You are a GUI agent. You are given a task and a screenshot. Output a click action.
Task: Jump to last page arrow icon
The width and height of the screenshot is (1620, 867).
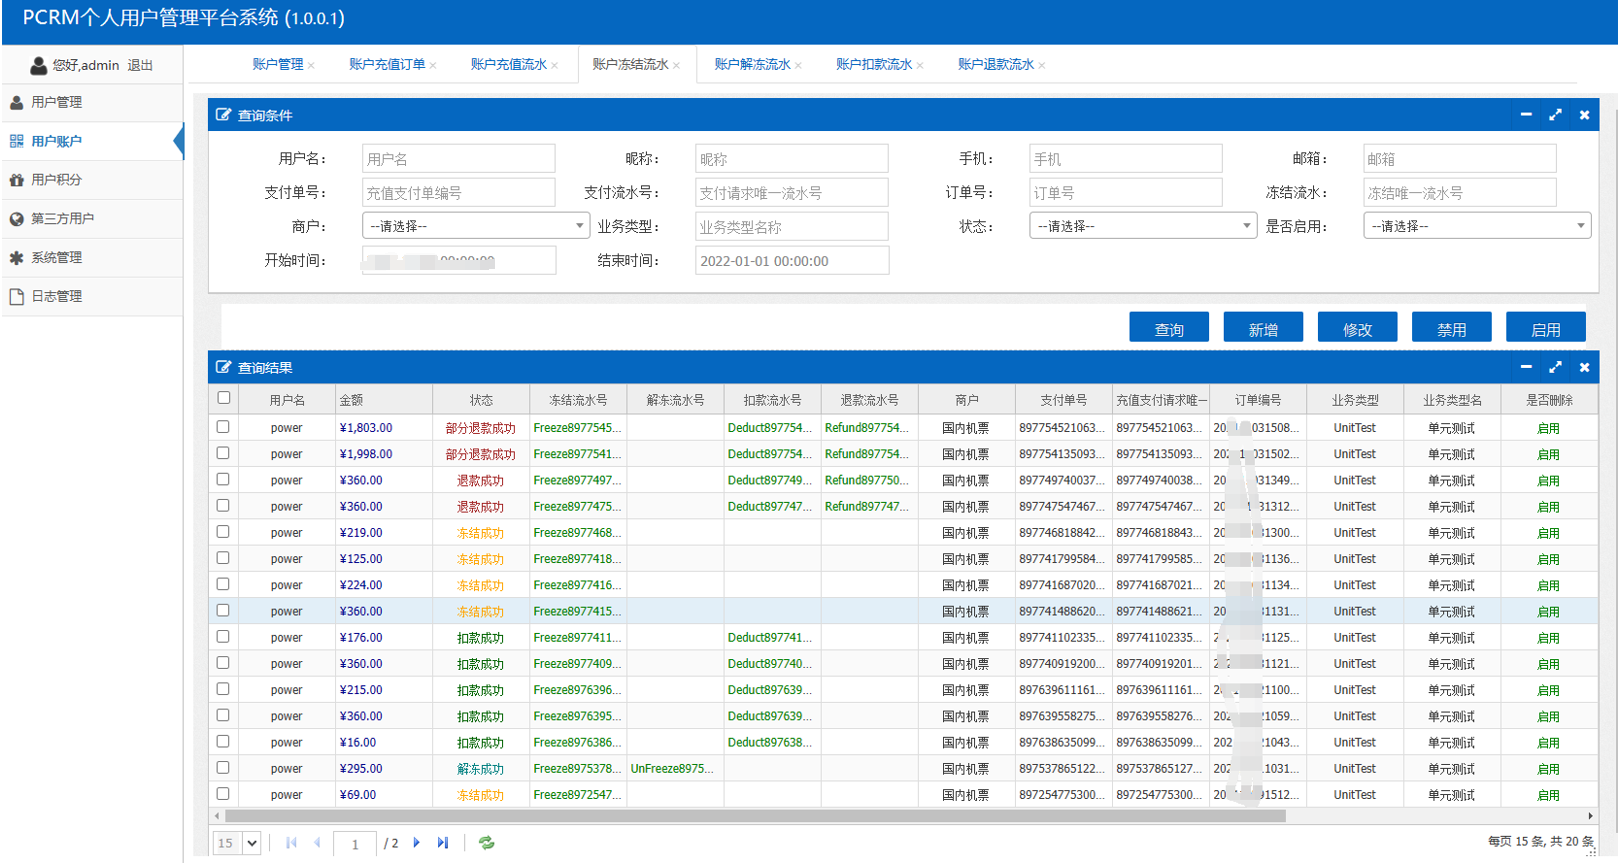pos(443,843)
